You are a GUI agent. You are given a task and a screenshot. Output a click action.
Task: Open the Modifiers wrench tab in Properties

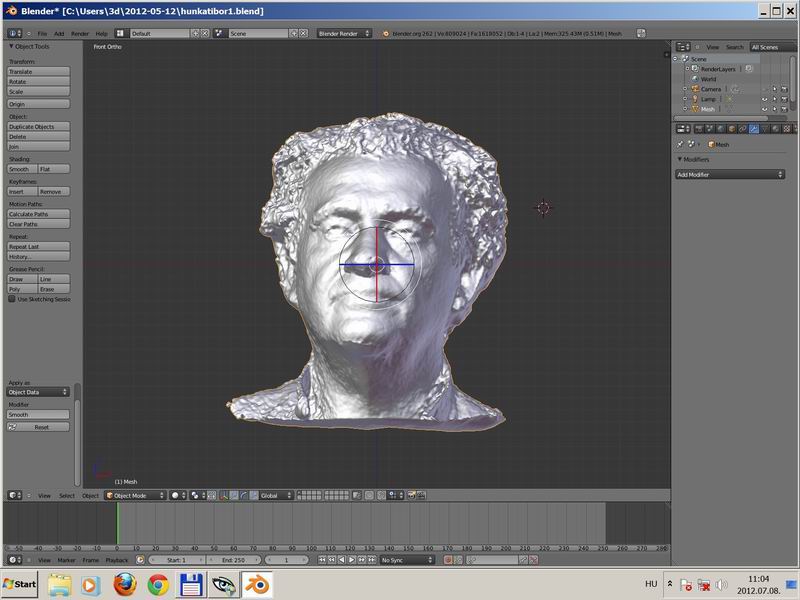(x=753, y=128)
